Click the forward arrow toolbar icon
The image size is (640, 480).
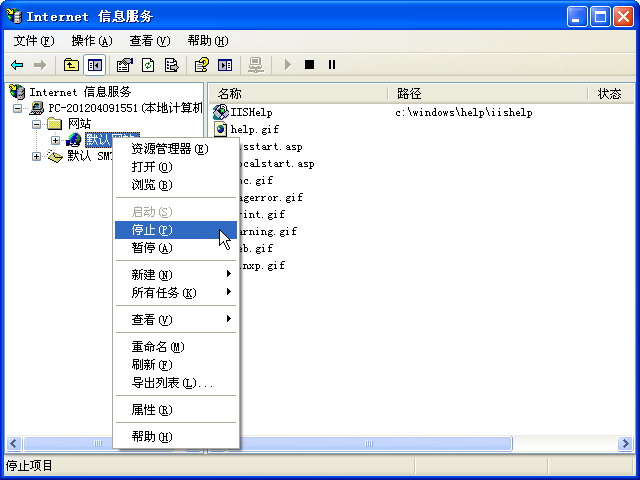(x=40, y=65)
